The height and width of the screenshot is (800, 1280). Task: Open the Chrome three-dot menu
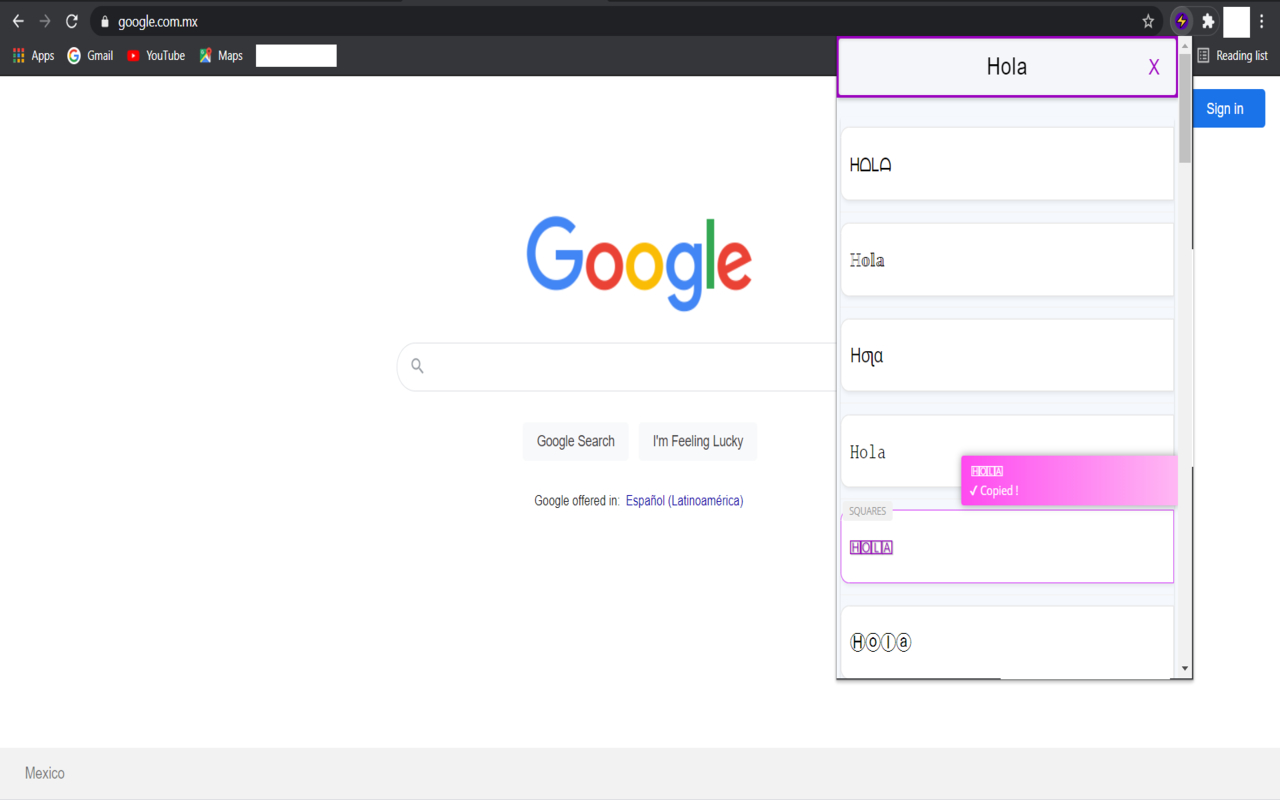(x=1262, y=21)
